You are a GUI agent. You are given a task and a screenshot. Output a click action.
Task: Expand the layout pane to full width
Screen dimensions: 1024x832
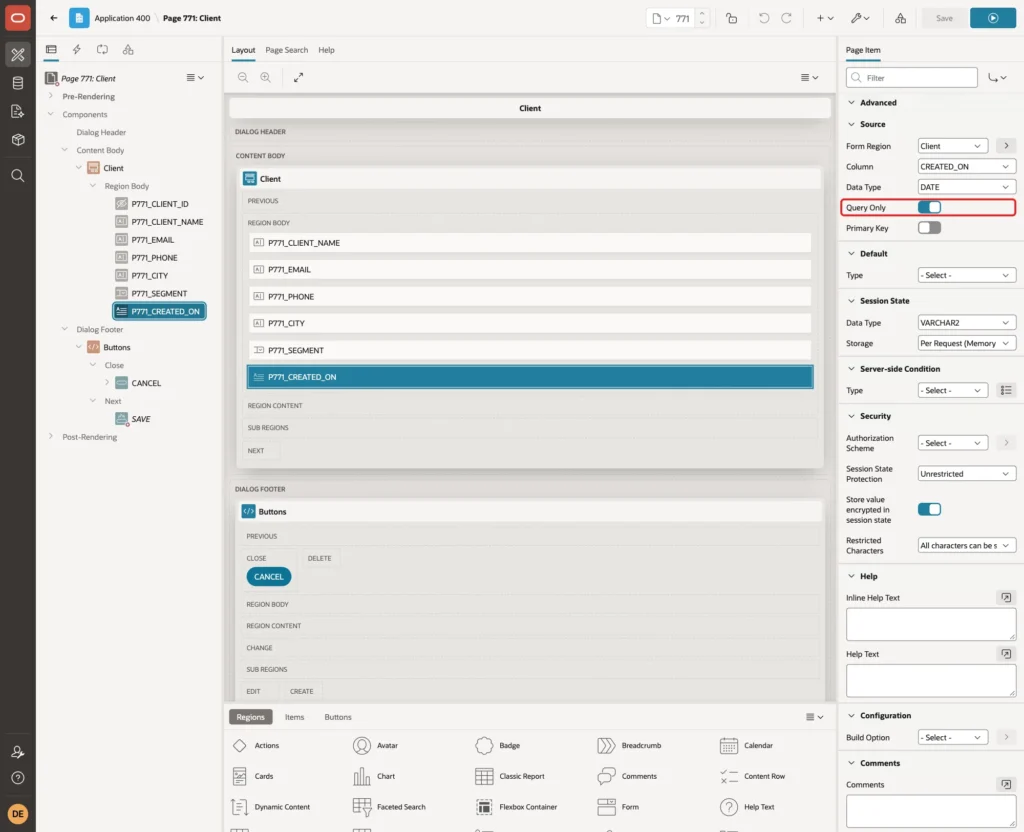(x=298, y=77)
